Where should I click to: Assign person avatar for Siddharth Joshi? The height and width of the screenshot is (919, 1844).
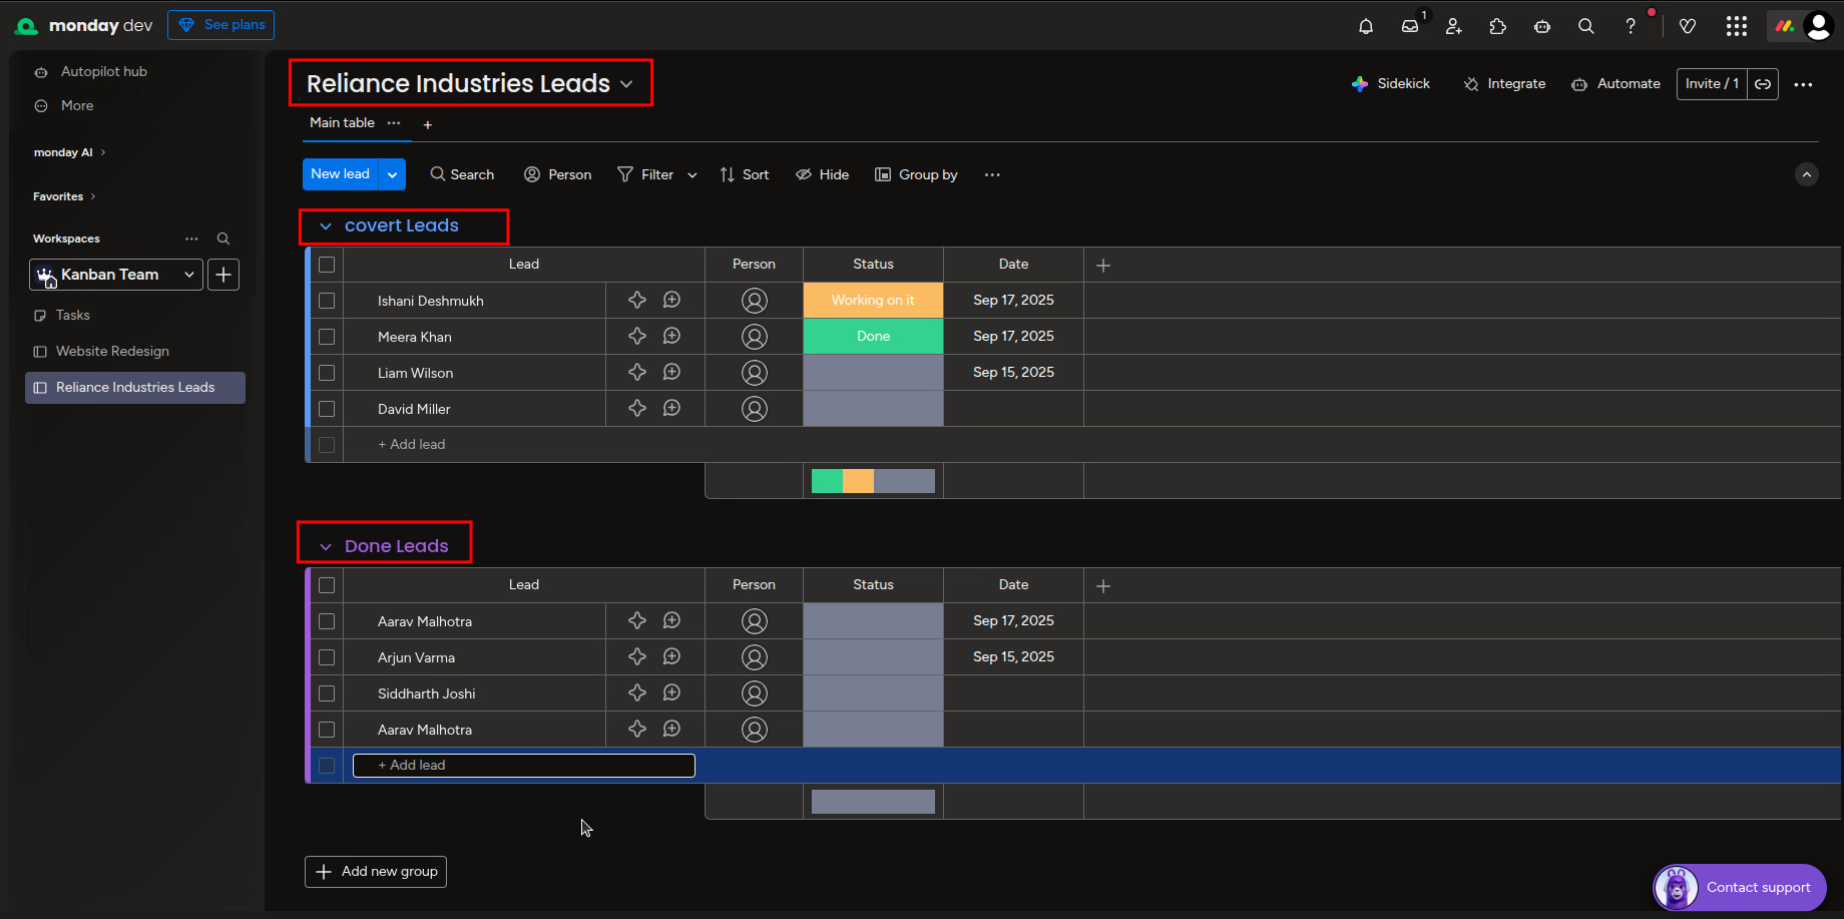tap(754, 693)
